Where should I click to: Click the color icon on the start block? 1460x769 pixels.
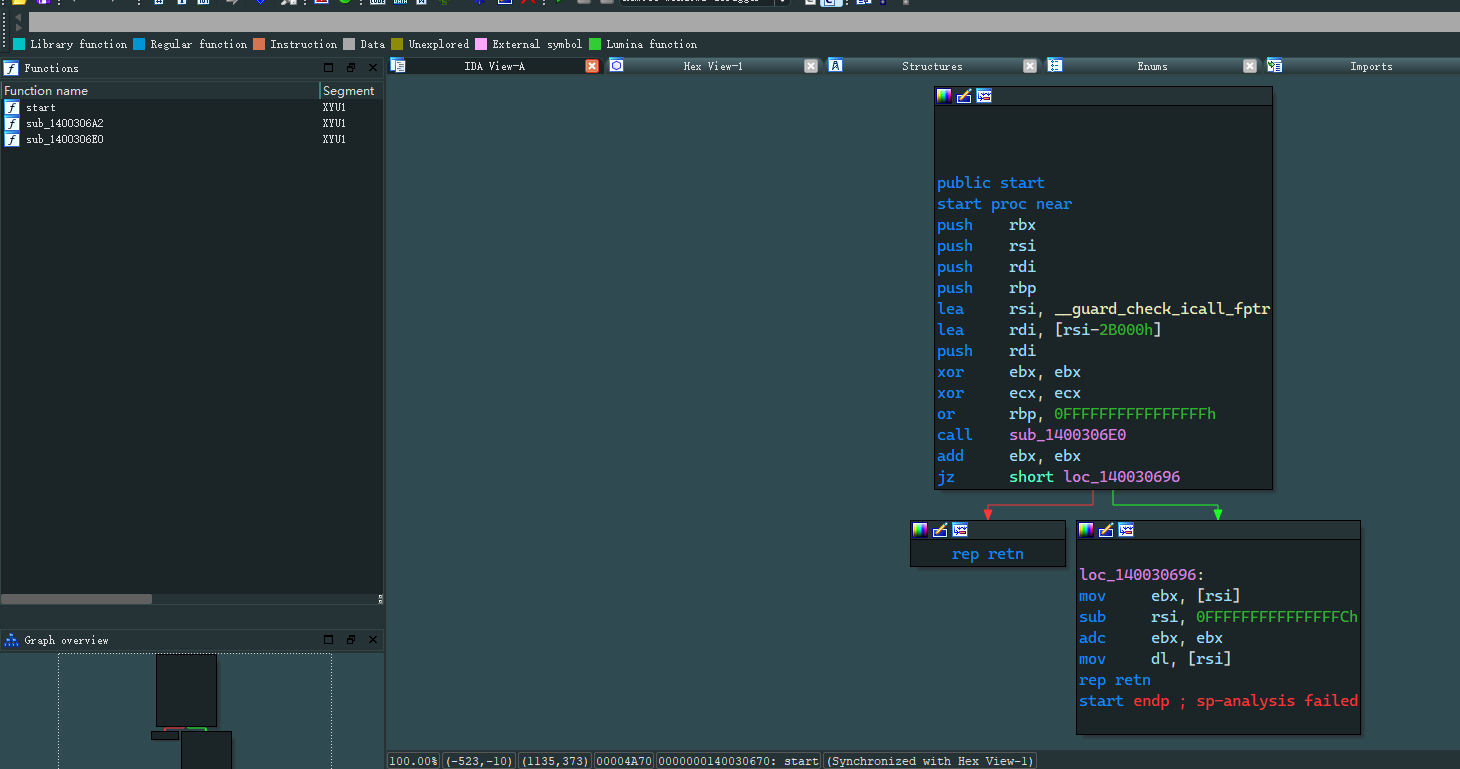coord(944,96)
